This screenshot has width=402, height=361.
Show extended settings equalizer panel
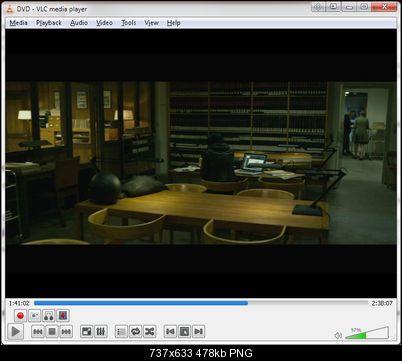[x=101, y=332]
